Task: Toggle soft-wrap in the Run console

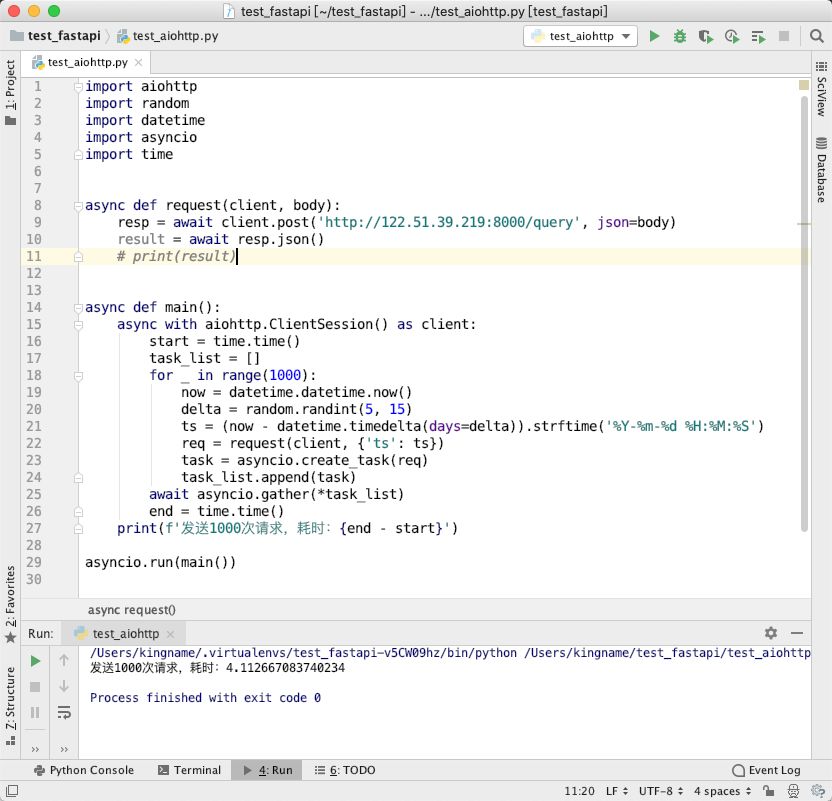Action: click(64, 712)
